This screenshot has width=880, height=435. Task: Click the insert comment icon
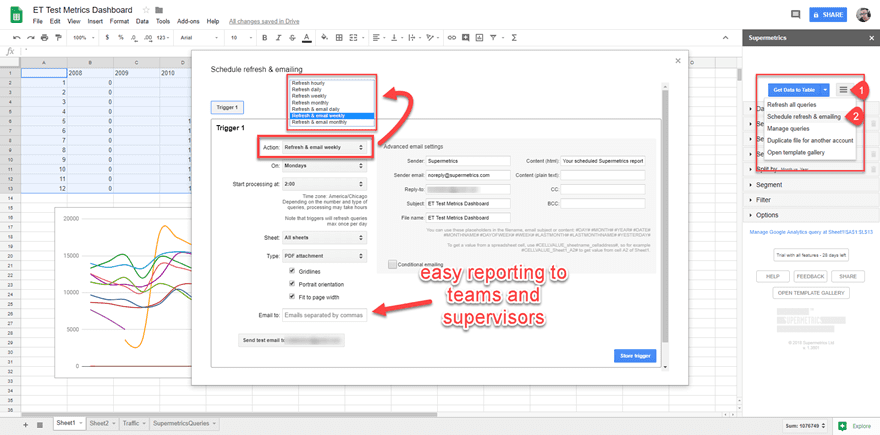tap(465, 38)
